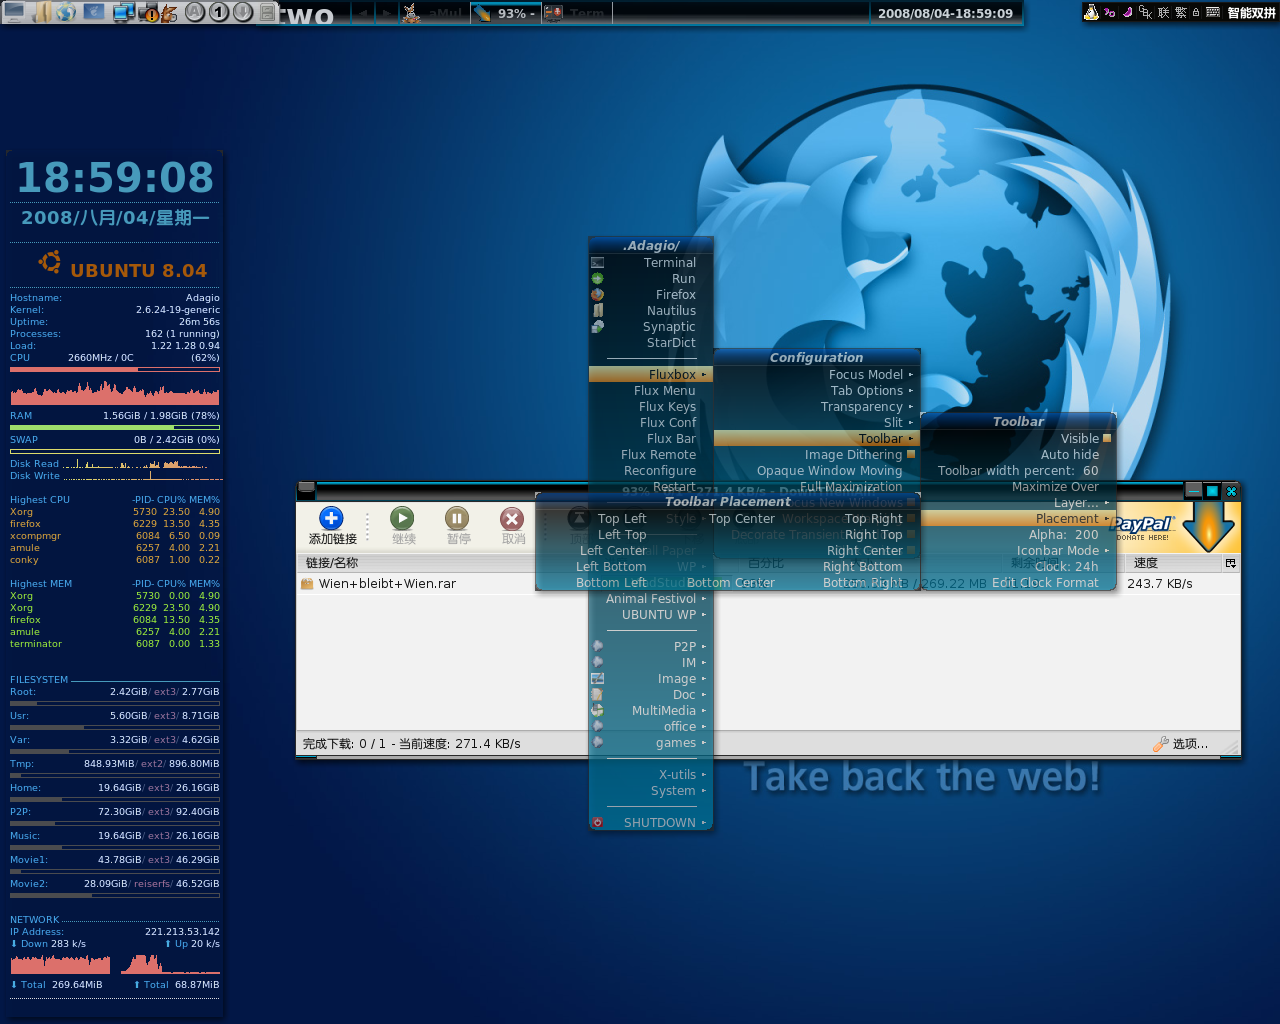Screen dimensions: 1280x1024
Task: Select Wien+bleibt+Wien.rar download row
Action: (x=768, y=583)
